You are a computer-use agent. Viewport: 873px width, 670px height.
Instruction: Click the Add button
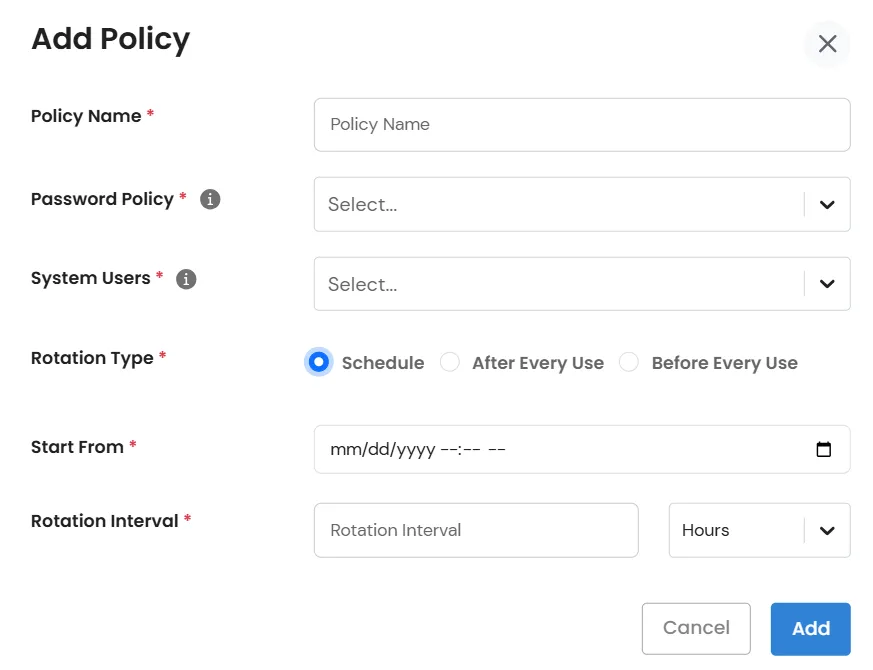tap(811, 628)
